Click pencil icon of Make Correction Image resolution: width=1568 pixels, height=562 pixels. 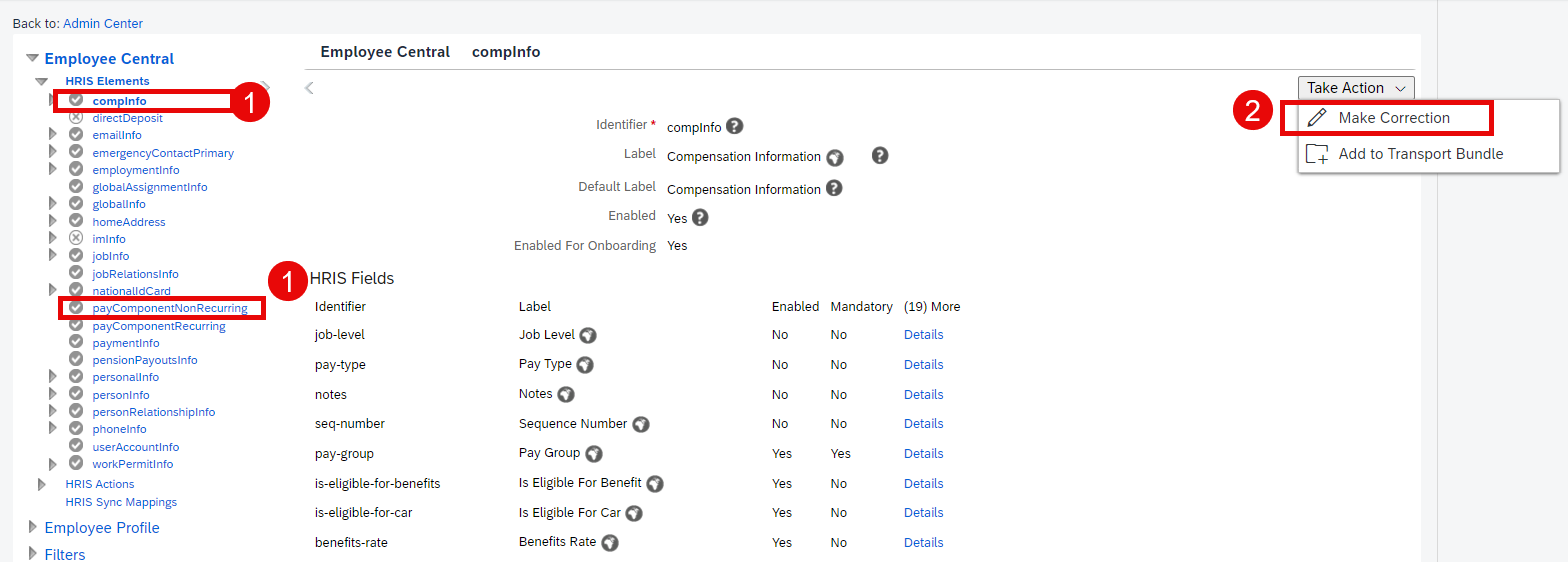point(1317,118)
